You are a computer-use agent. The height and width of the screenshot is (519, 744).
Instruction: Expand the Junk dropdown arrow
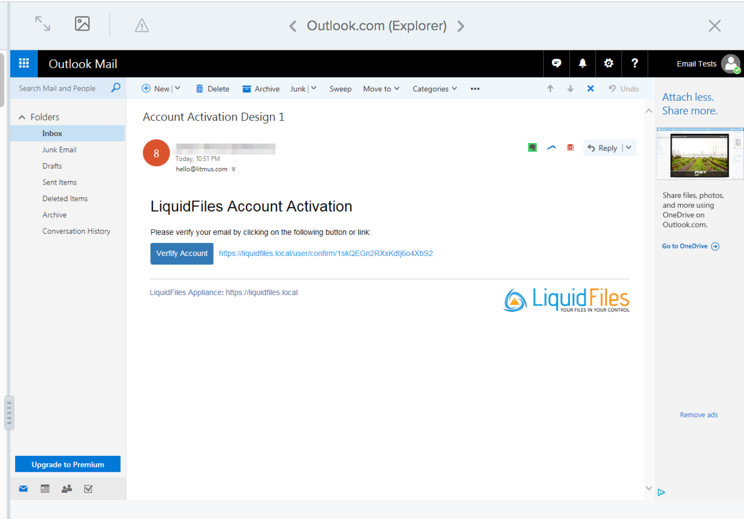314,88
